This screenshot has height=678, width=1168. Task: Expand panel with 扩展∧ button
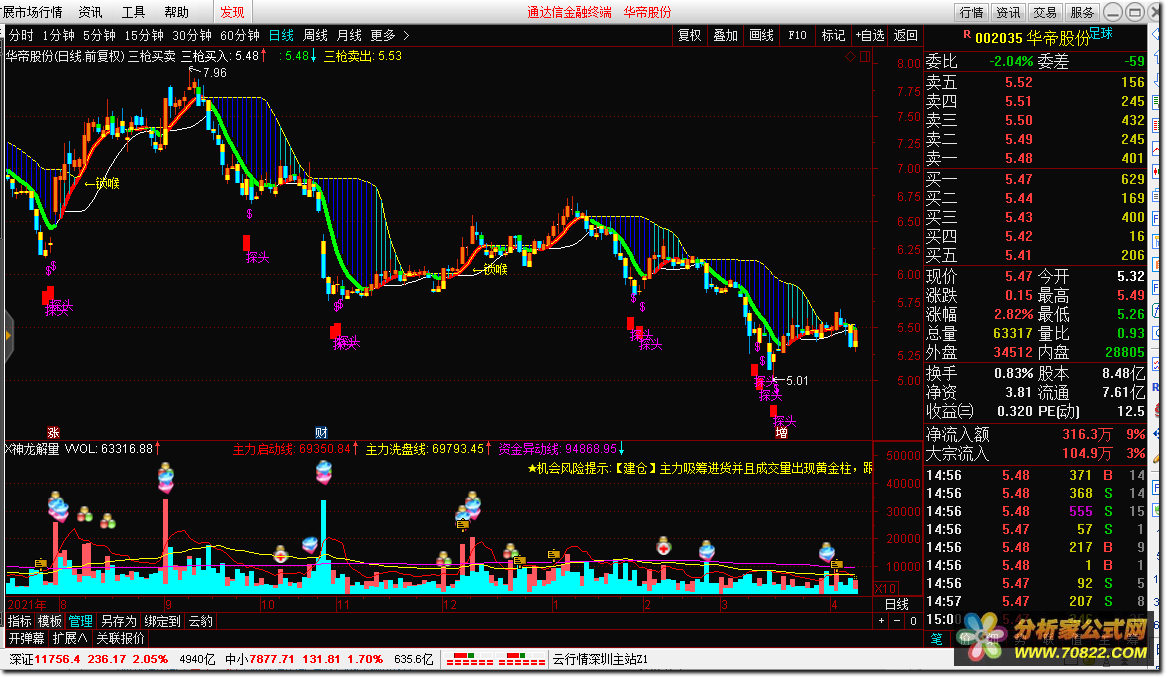coord(70,639)
